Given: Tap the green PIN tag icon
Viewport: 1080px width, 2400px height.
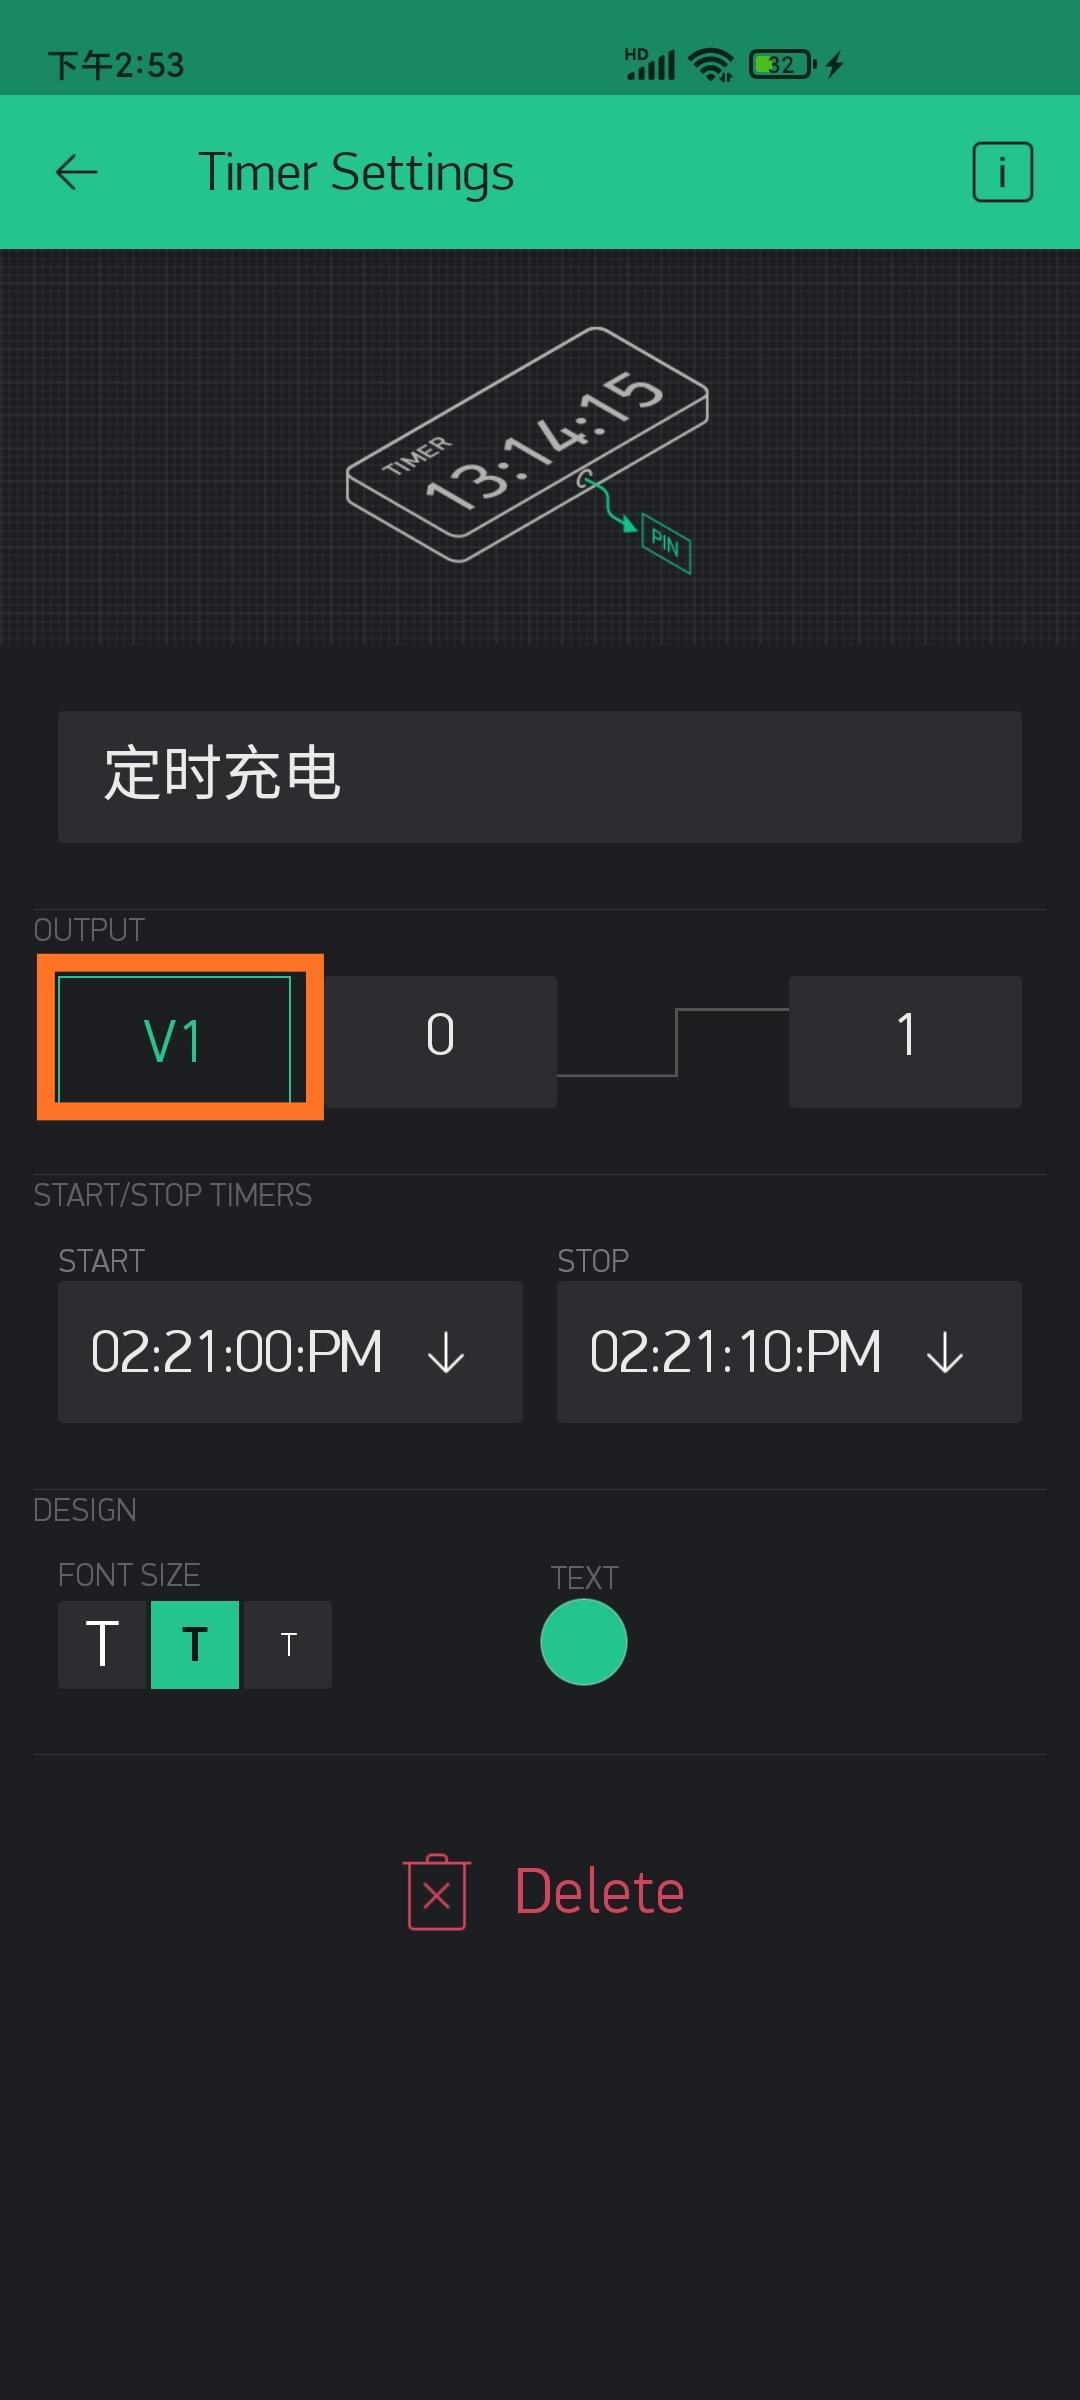Looking at the screenshot, I should [x=666, y=543].
